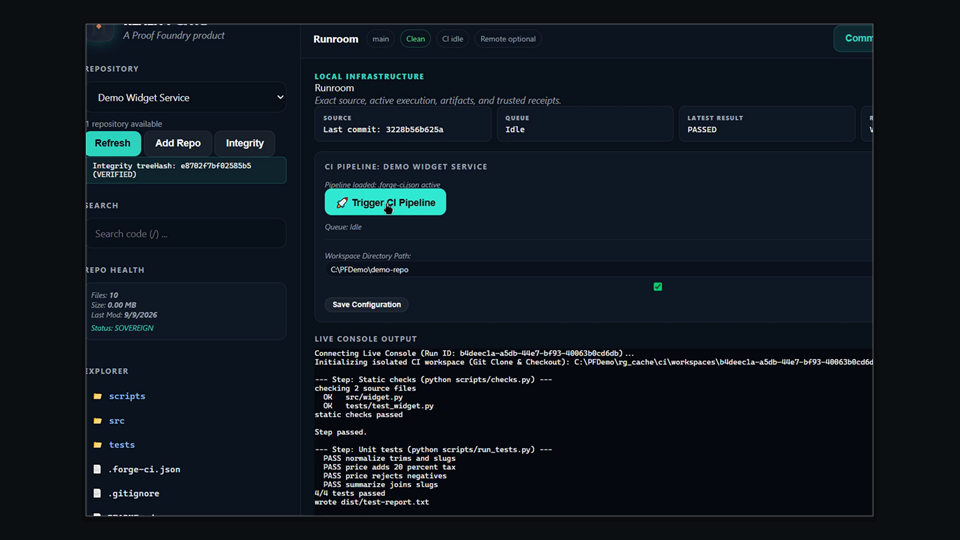This screenshot has height=540, width=960.
Task: Open the Demo Widget Service repository dropdown
Action: pyautogui.click(x=187, y=97)
